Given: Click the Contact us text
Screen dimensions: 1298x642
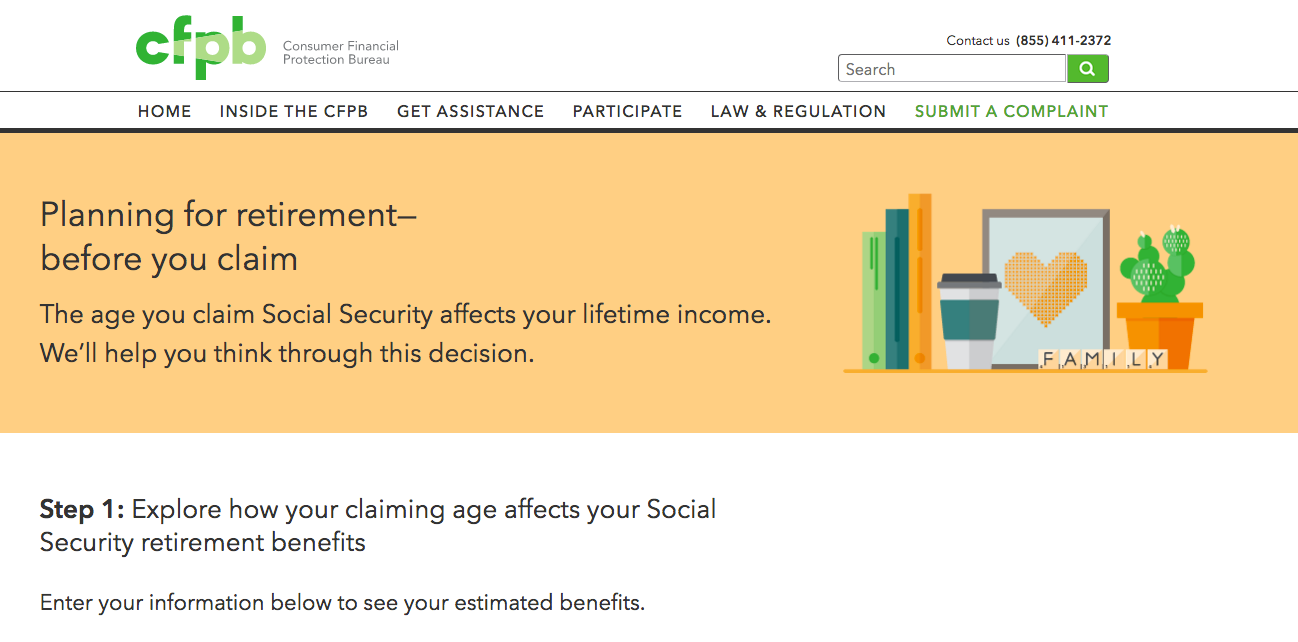Looking at the screenshot, I should 978,41.
